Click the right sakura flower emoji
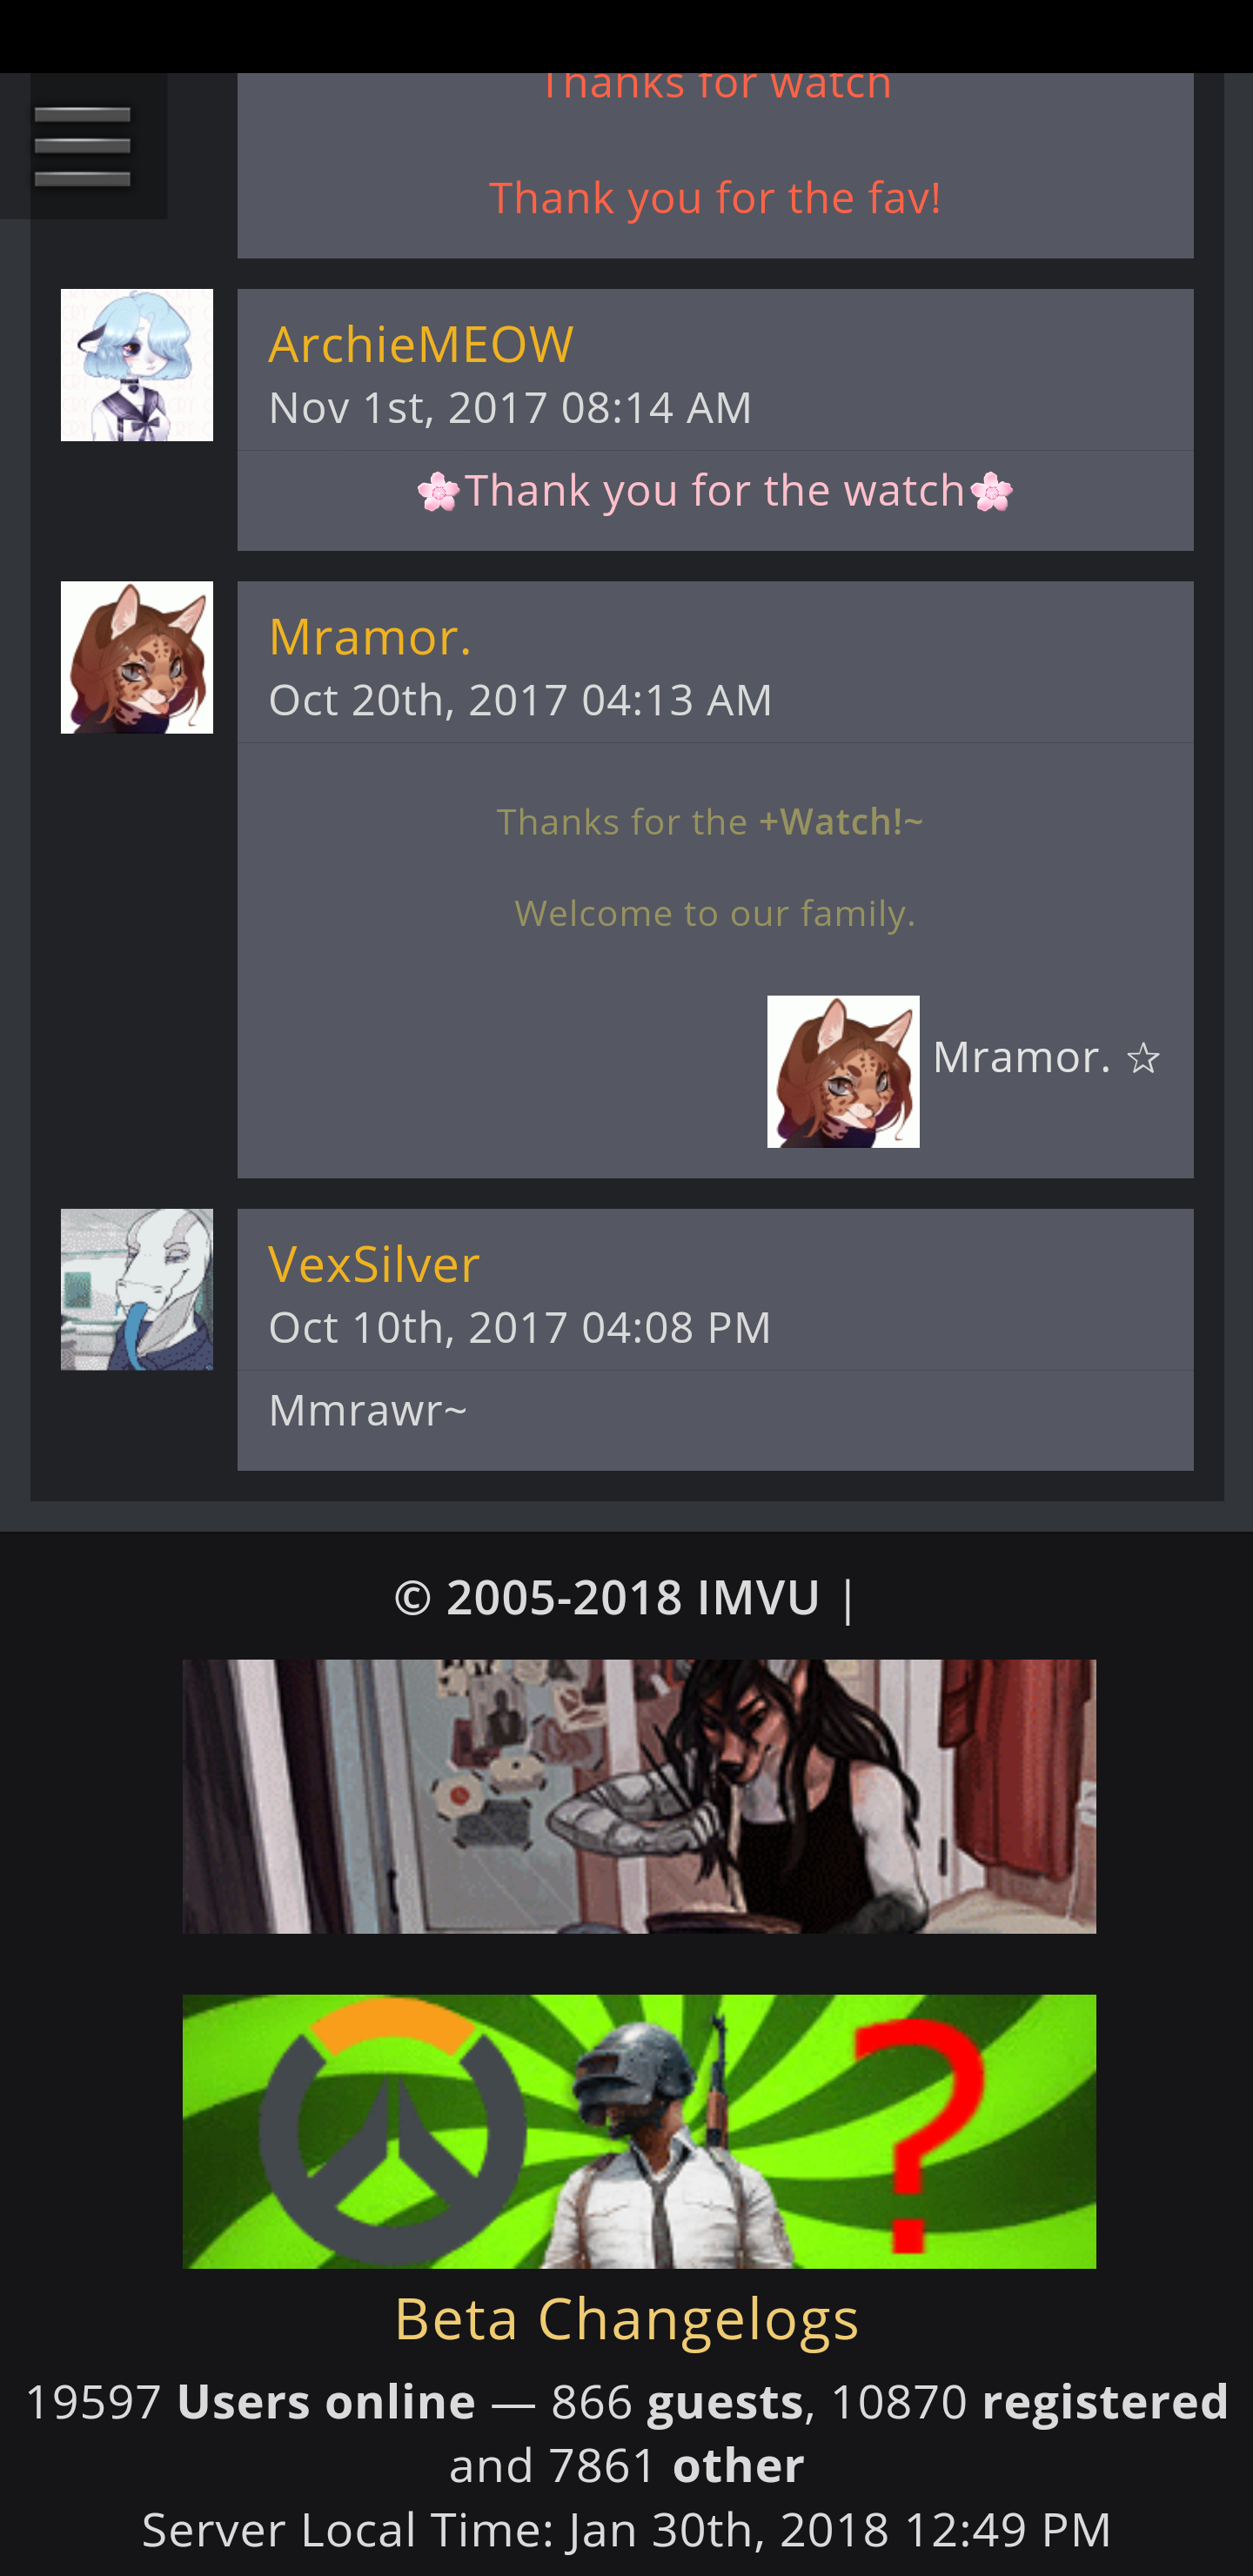 point(991,492)
